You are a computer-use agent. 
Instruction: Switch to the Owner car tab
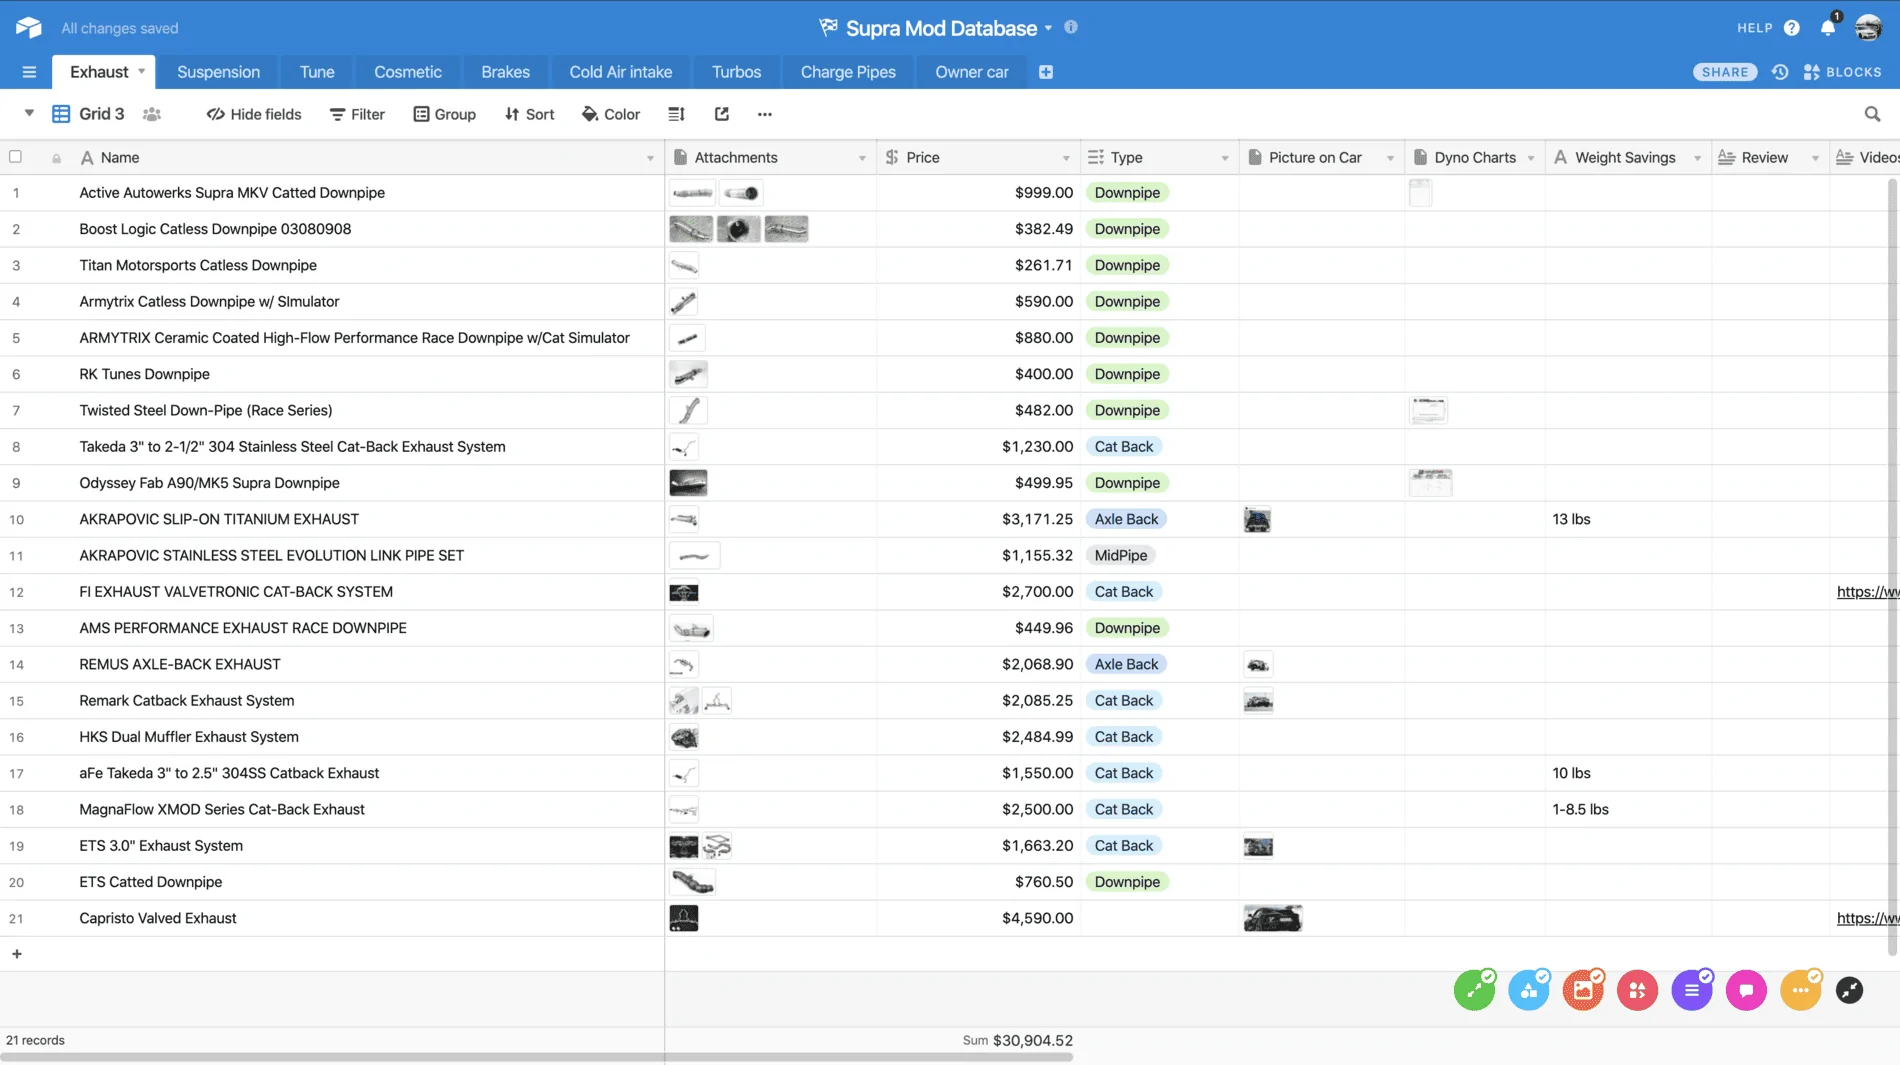point(971,72)
